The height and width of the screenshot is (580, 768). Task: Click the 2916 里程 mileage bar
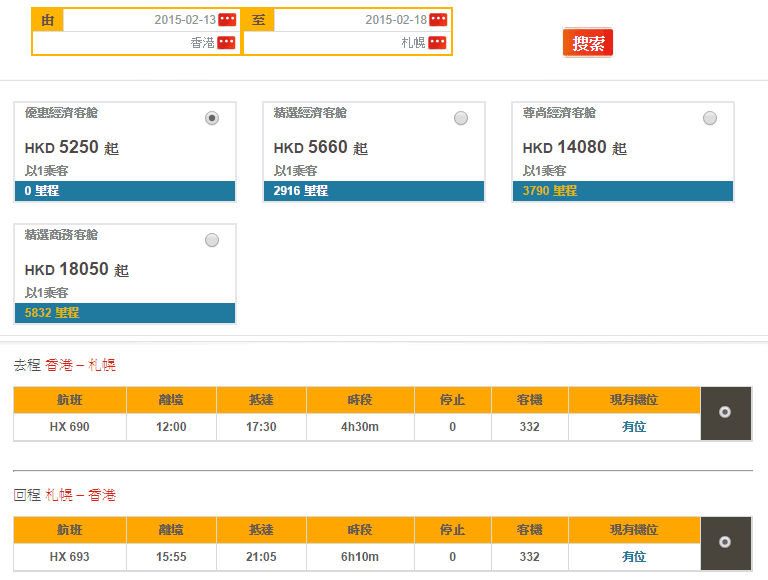(374, 191)
